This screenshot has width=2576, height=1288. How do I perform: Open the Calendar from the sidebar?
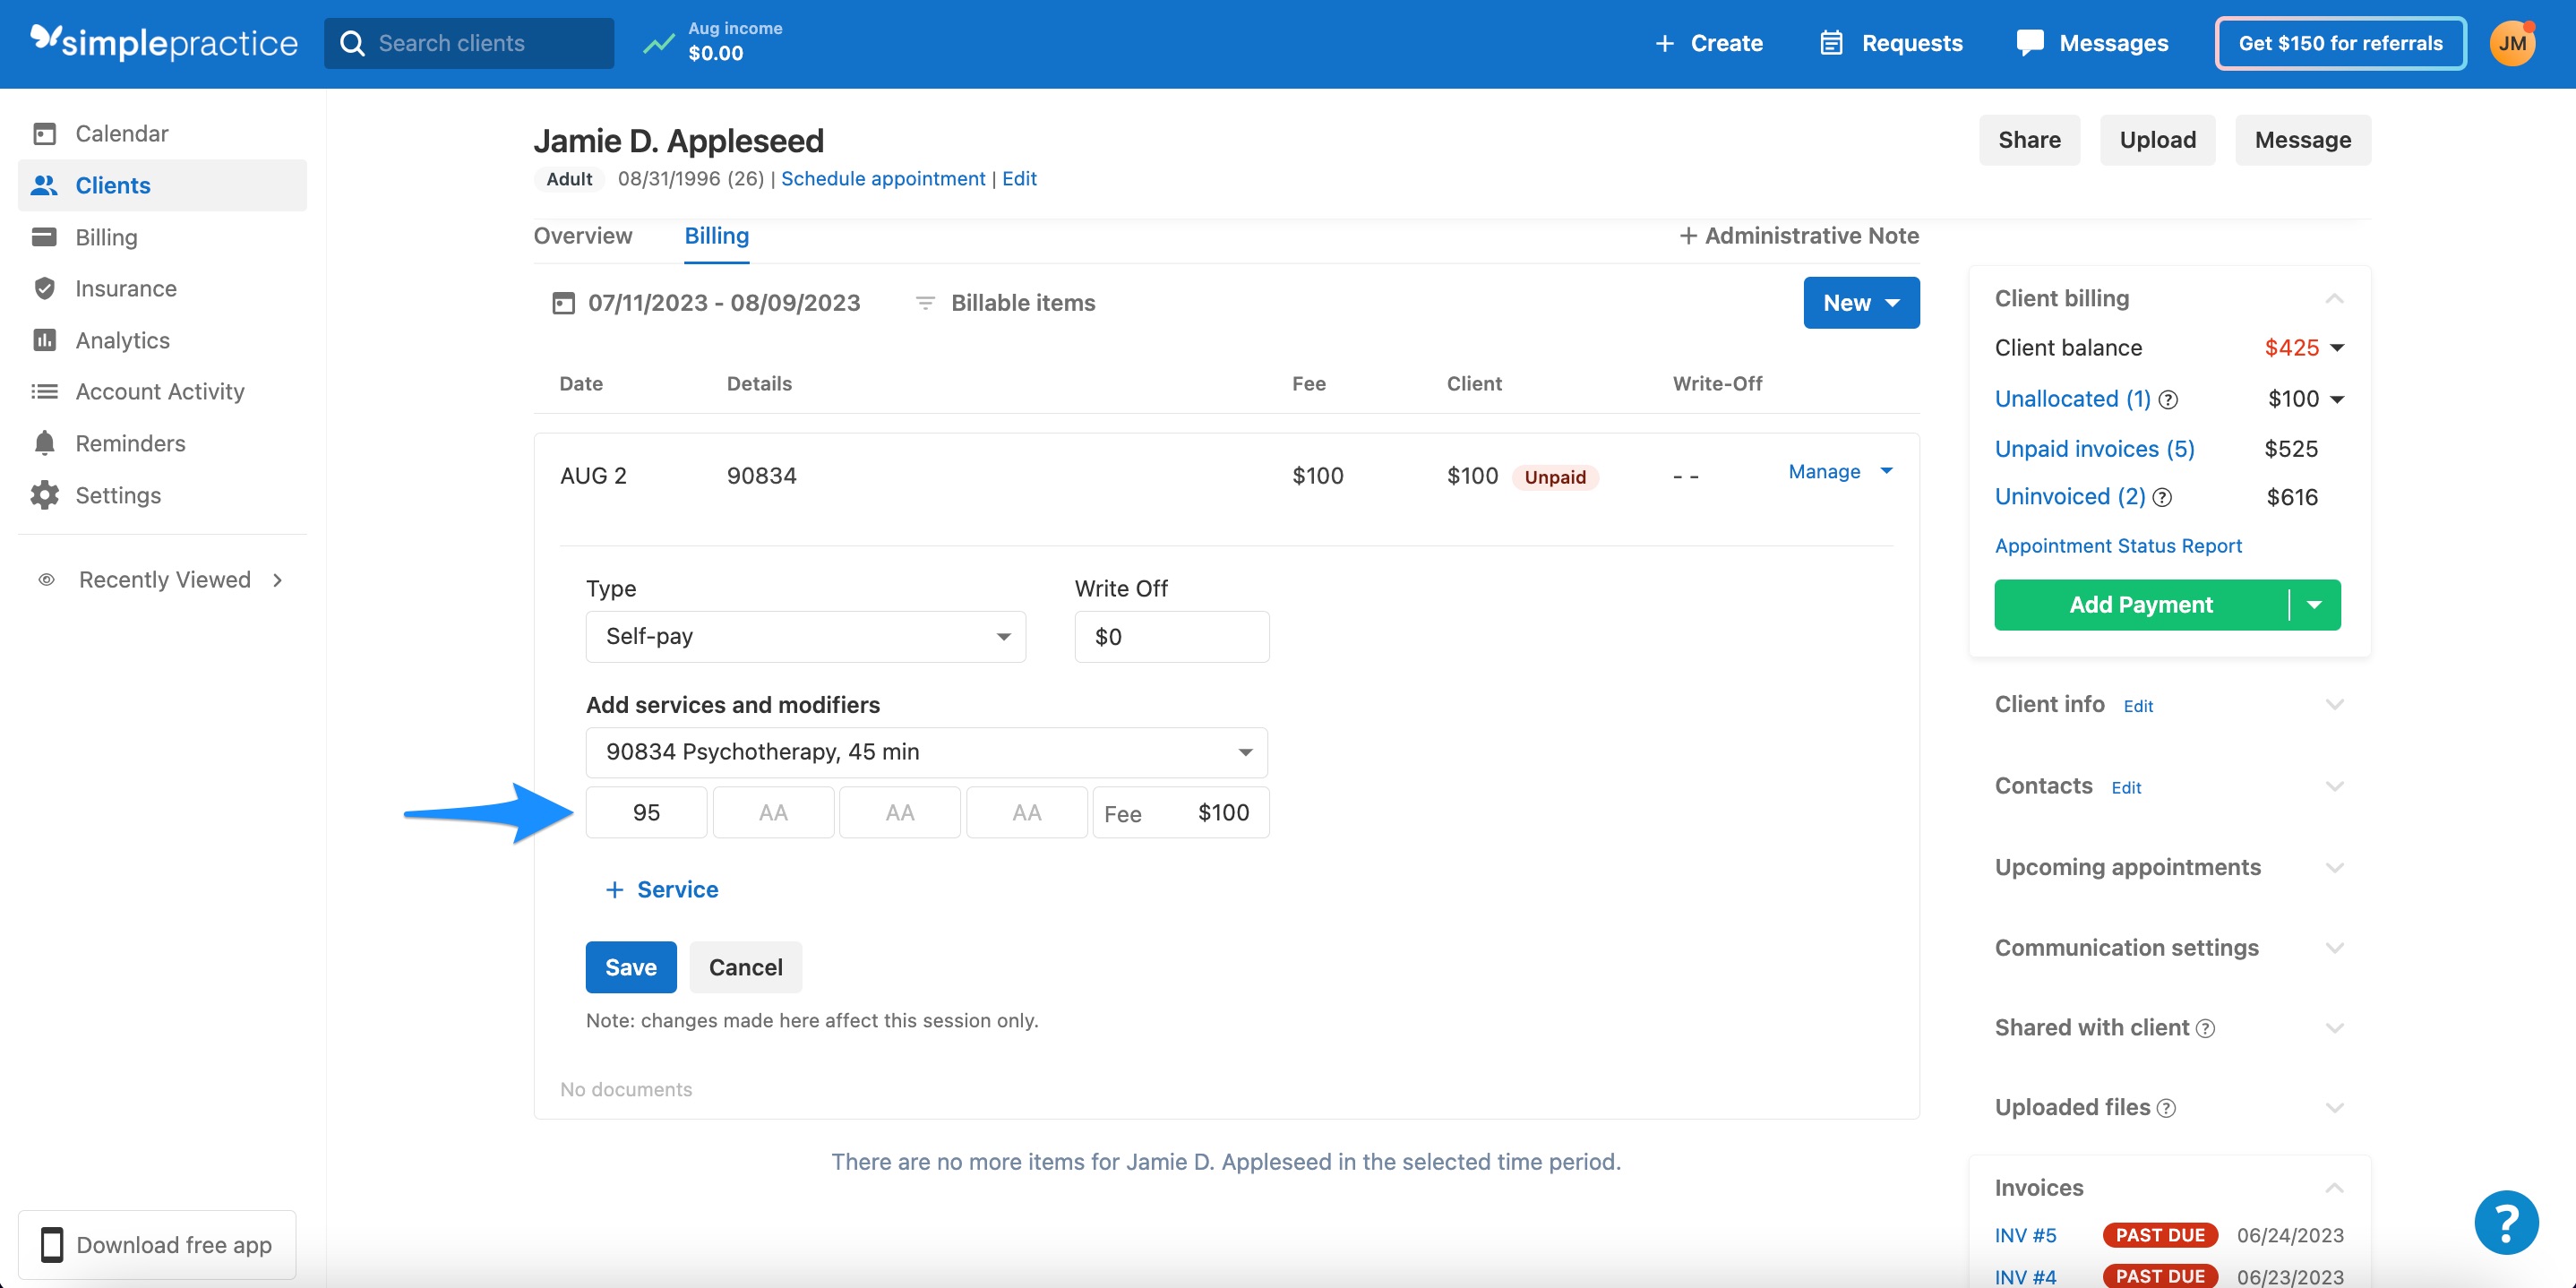point(121,133)
